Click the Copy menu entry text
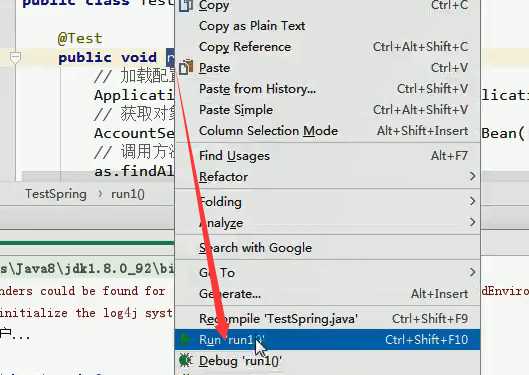This screenshot has height=375, width=529. (x=214, y=5)
